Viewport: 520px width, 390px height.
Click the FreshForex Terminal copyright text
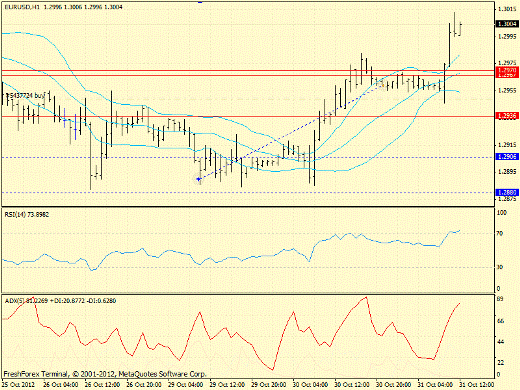(105, 374)
